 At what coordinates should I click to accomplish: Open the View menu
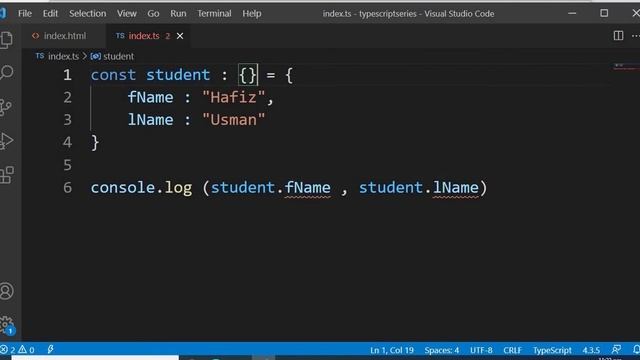click(x=127, y=13)
